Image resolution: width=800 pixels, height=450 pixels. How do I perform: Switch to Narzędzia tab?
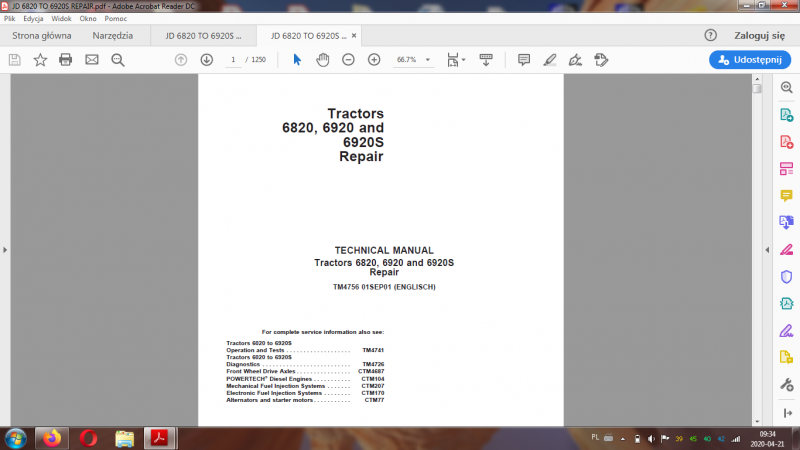[x=113, y=36]
